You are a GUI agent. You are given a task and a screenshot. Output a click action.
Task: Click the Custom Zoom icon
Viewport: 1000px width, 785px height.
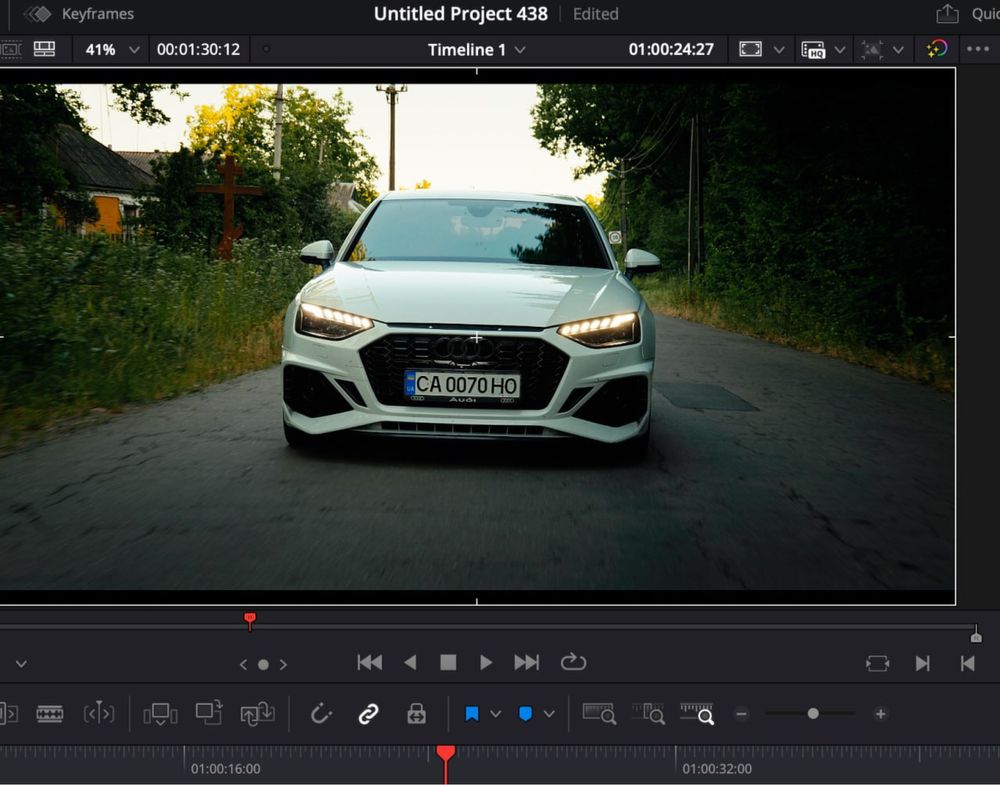point(697,714)
